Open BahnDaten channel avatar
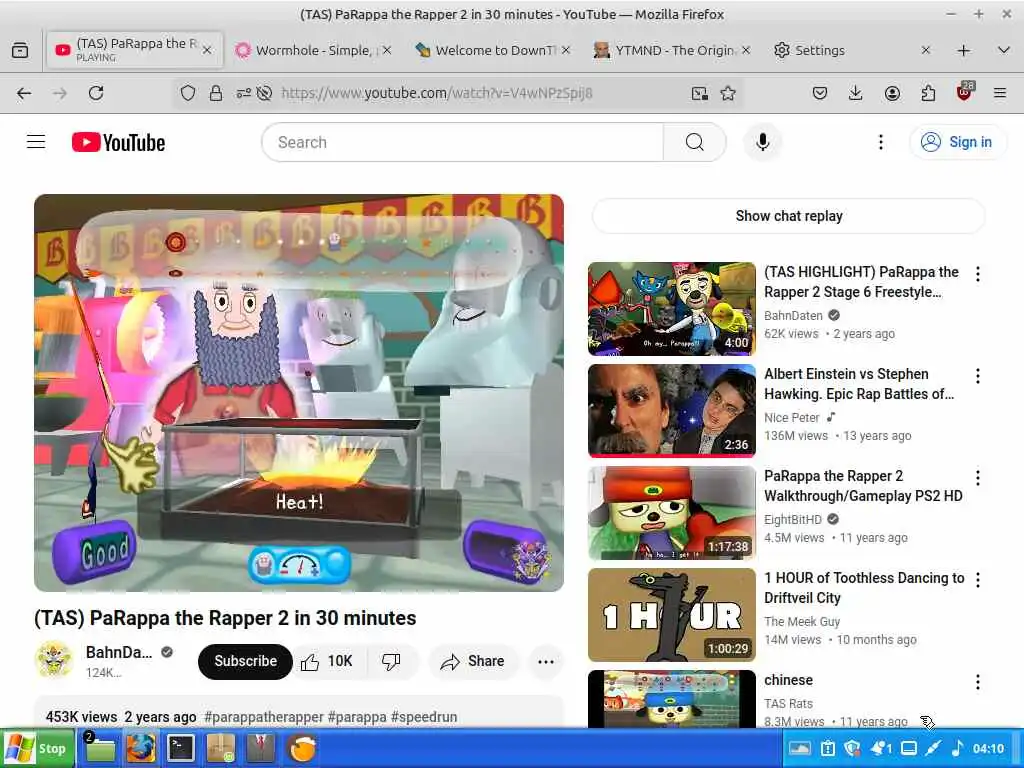The image size is (1024, 768). 54,660
